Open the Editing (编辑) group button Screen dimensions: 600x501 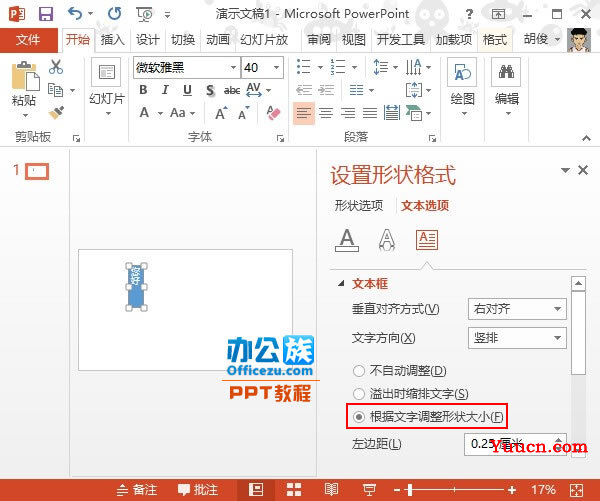click(x=506, y=88)
